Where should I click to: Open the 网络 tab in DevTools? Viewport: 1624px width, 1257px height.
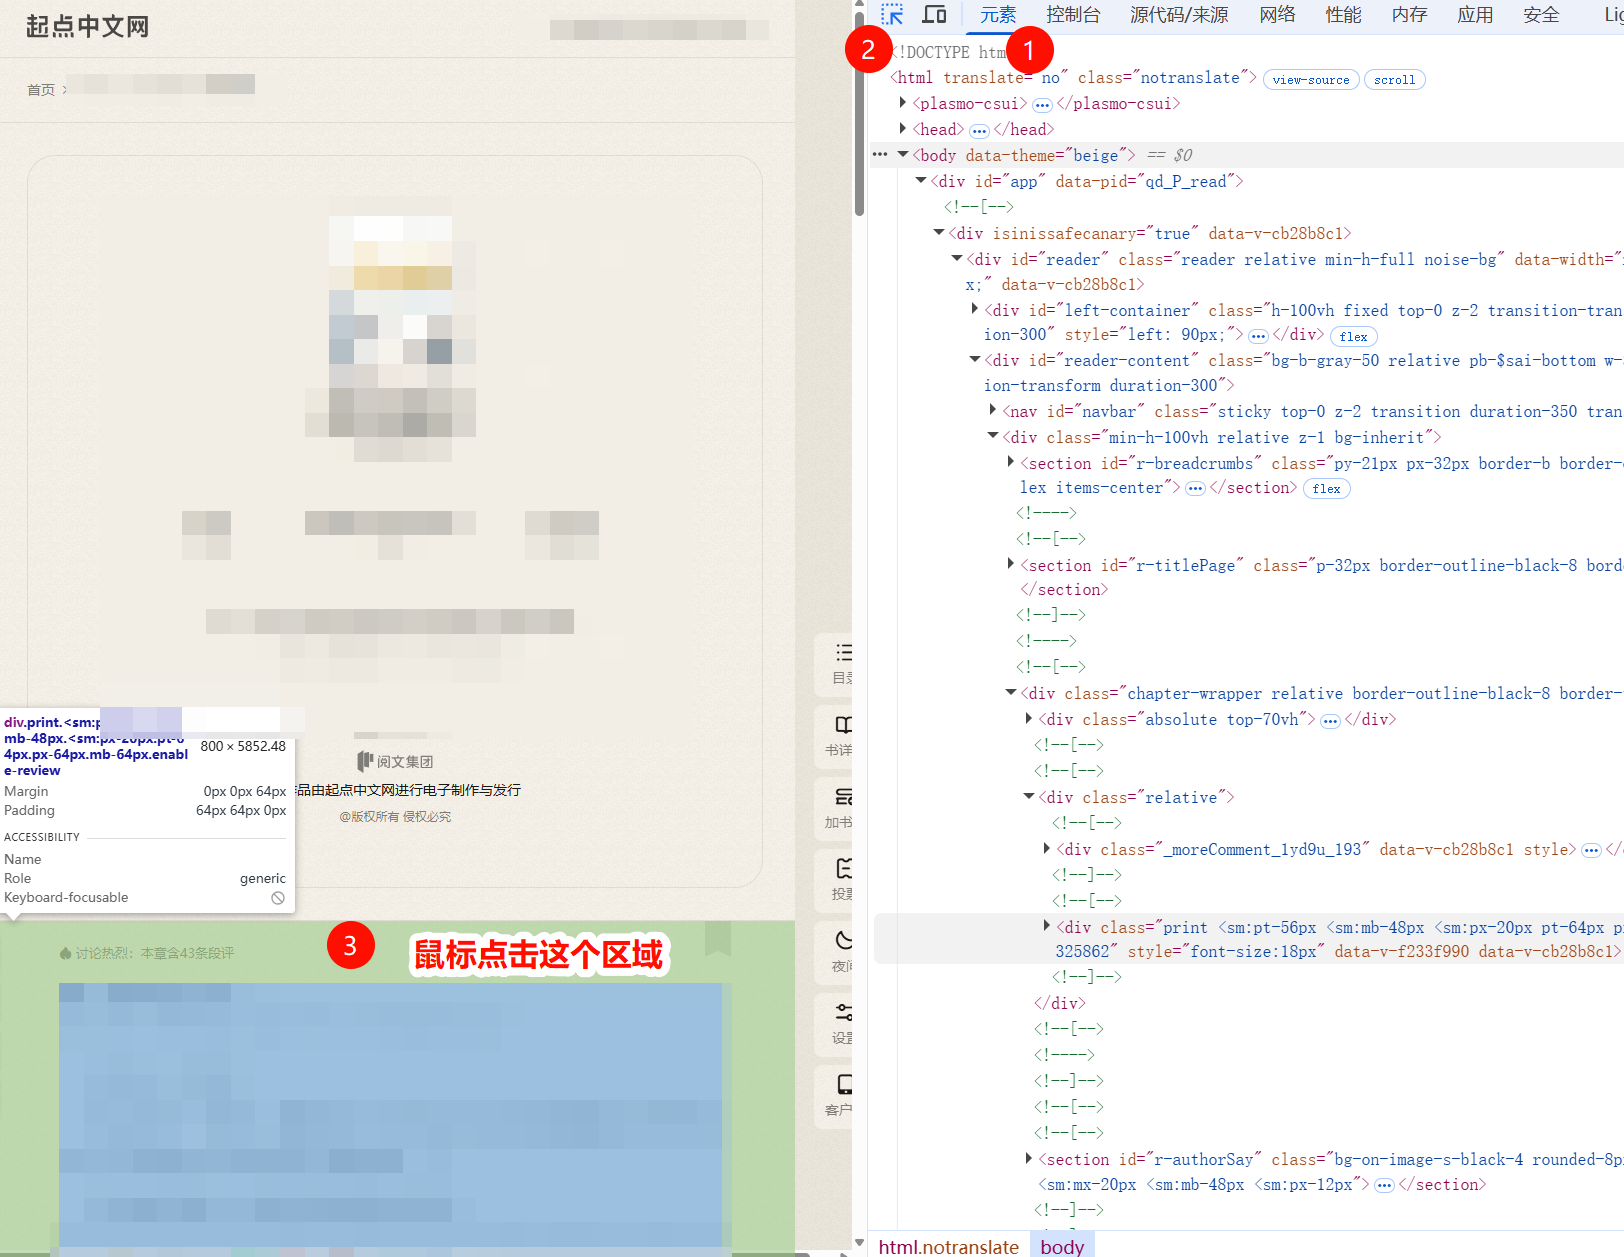tap(1277, 14)
